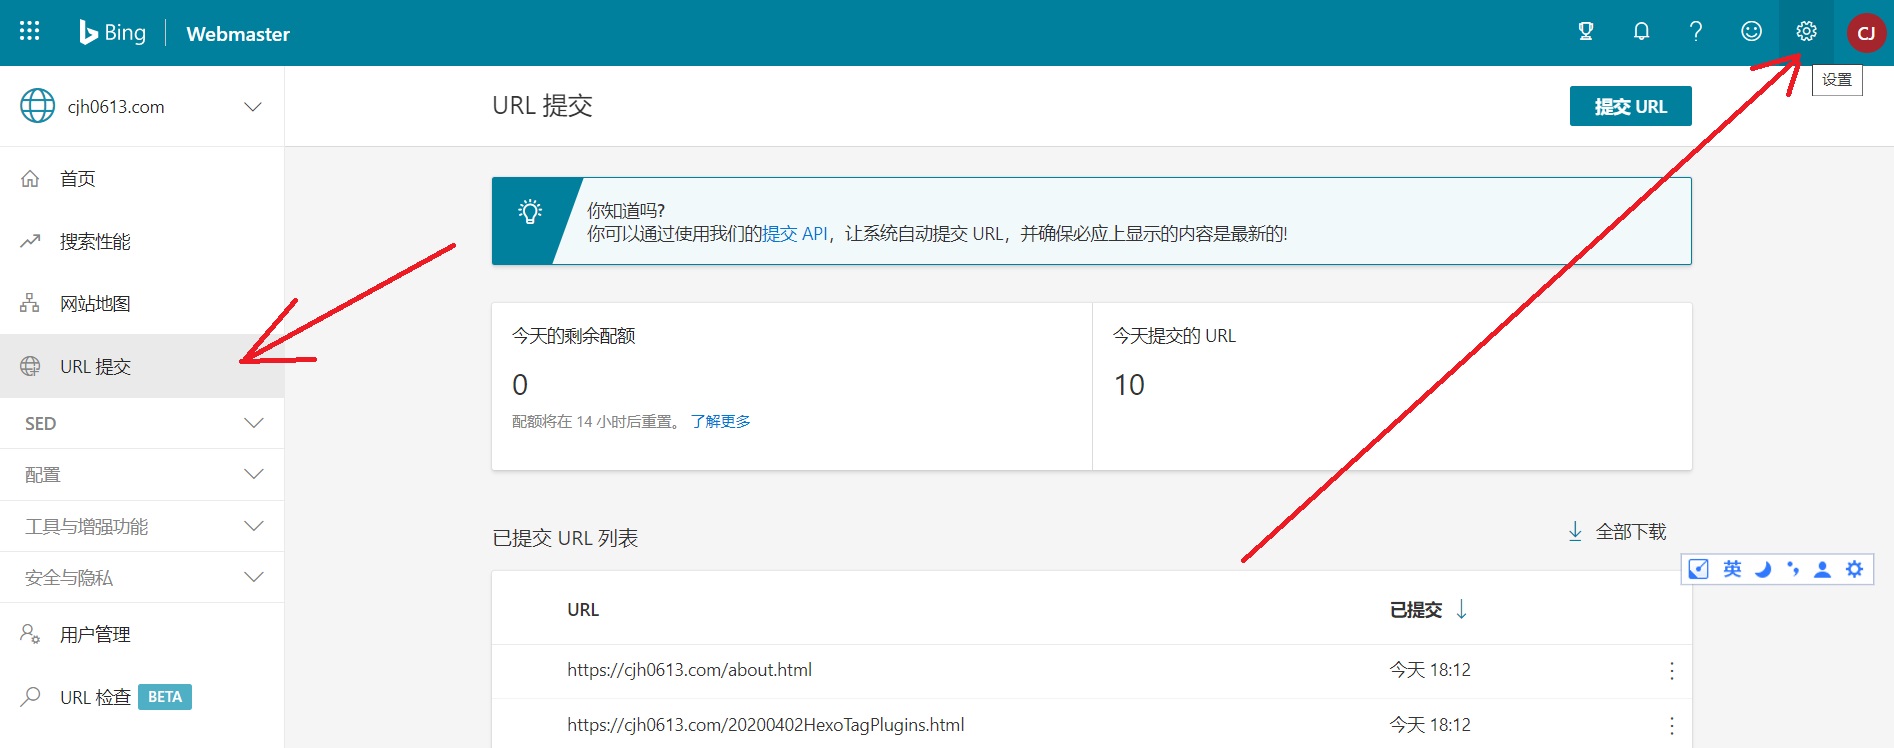Click the sort arrow next to 已提交
This screenshot has height=748, width=1894.
click(x=1461, y=609)
